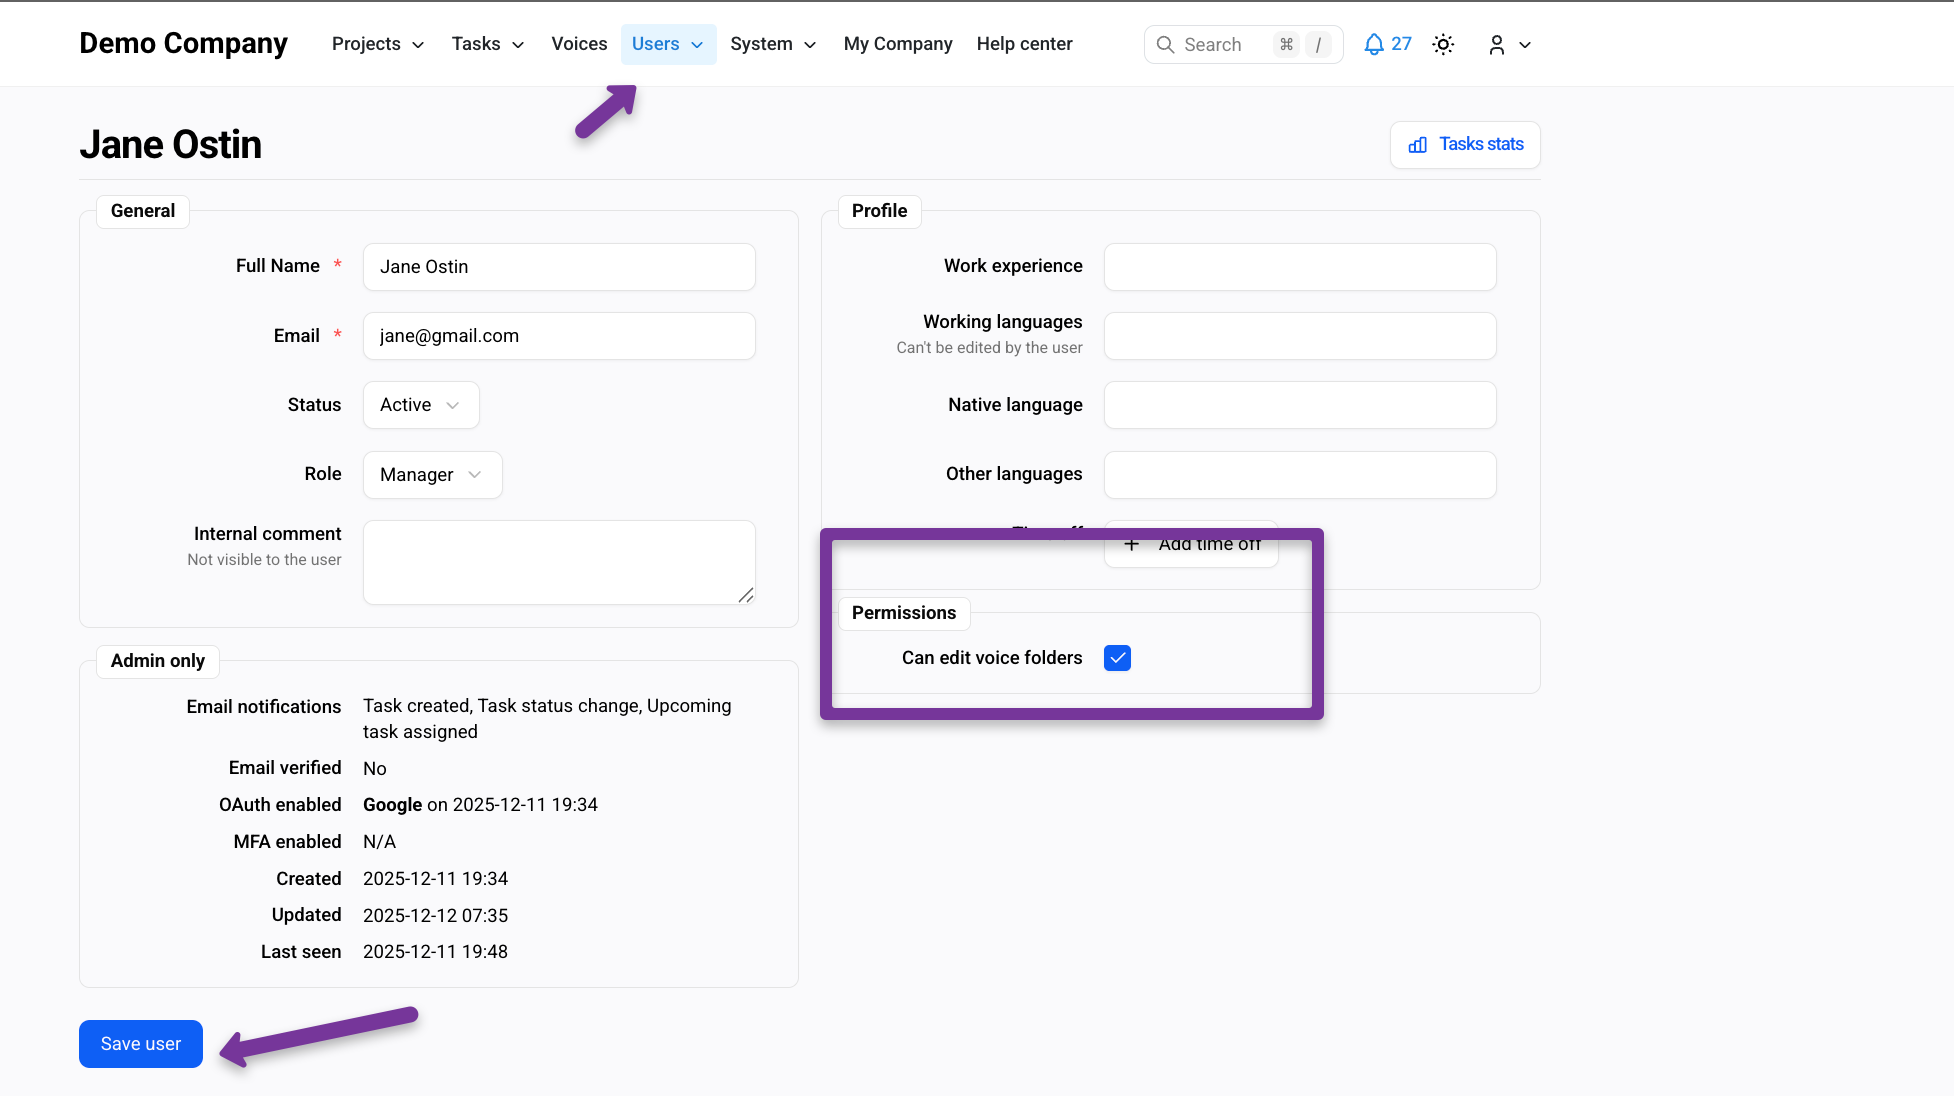Expand the Tasks menu
Viewport: 1954px width, 1096px height.
pyautogui.click(x=488, y=44)
